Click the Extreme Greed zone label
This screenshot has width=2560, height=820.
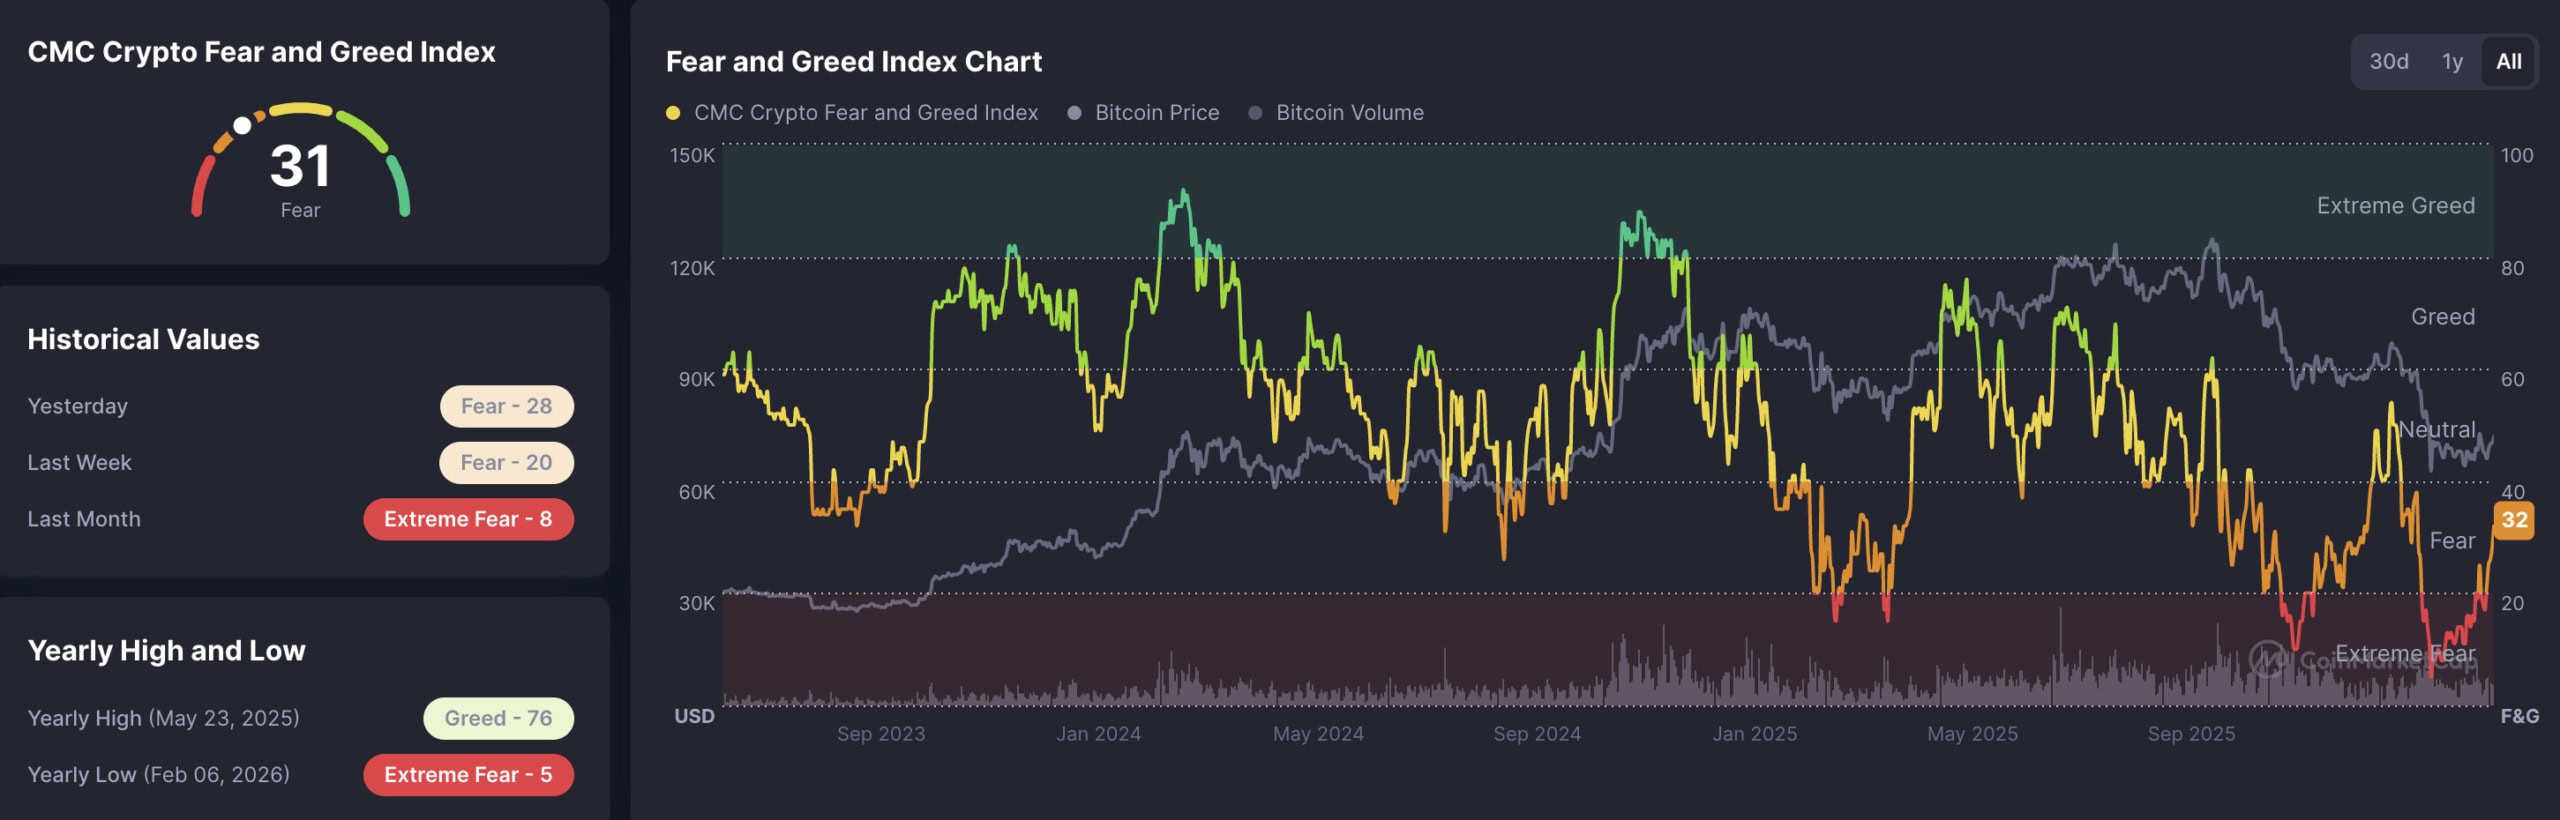click(x=2395, y=206)
